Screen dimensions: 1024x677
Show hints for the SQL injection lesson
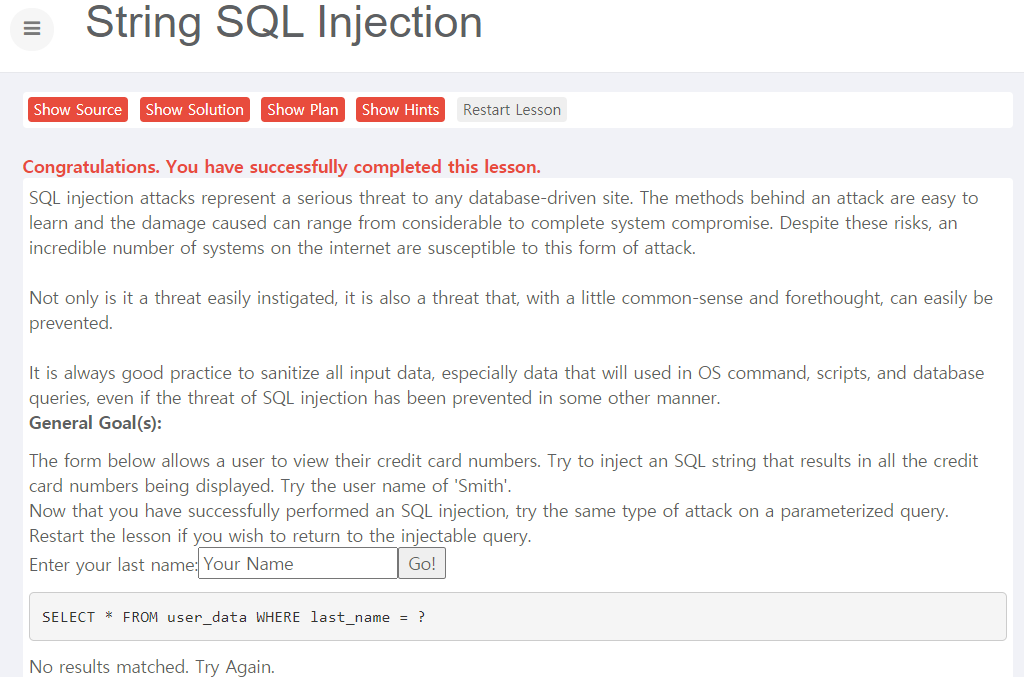[x=399, y=109]
